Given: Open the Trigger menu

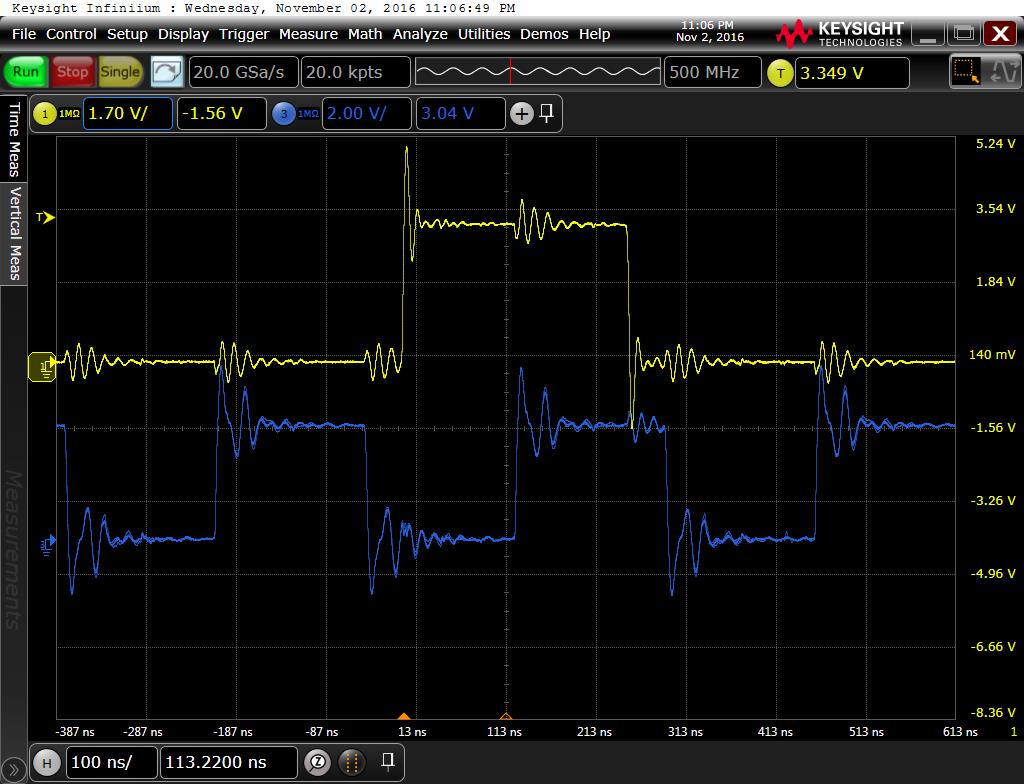Looking at the screenshot, I should (244, 34).
